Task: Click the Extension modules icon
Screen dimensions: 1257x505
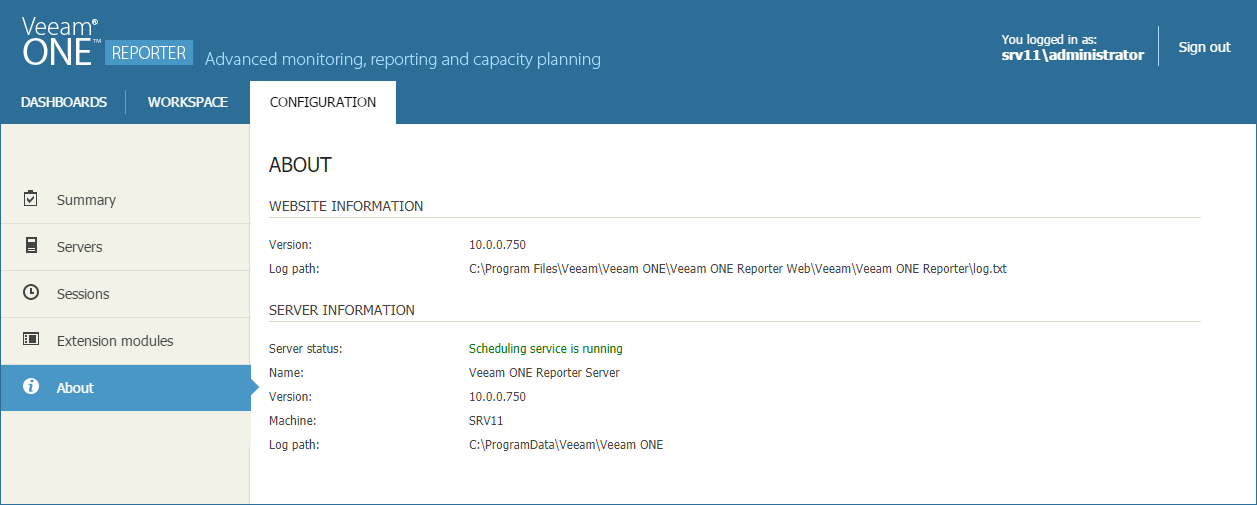Action: coord(31,340)
